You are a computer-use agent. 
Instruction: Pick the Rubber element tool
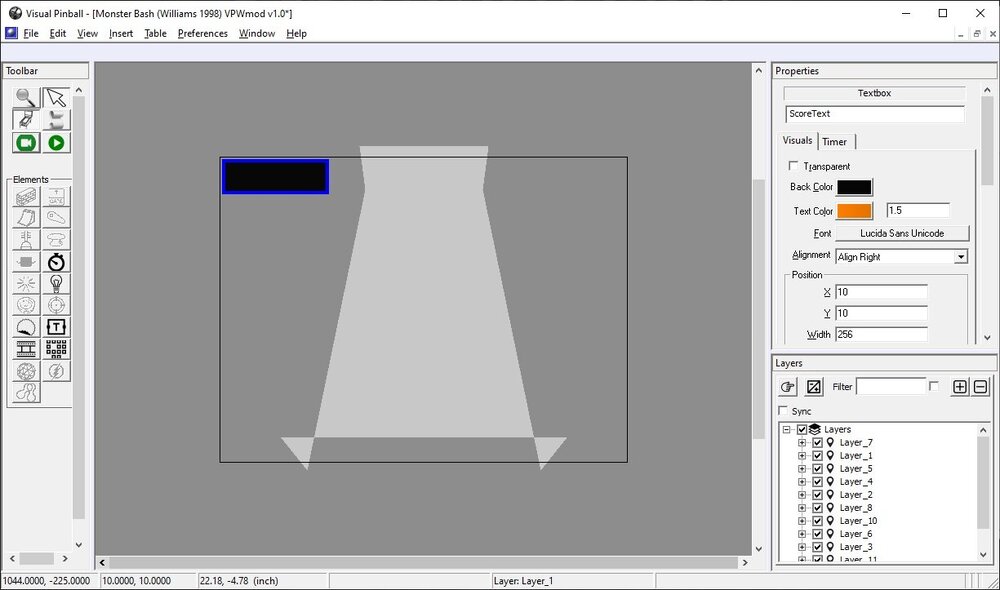point(26,392)
